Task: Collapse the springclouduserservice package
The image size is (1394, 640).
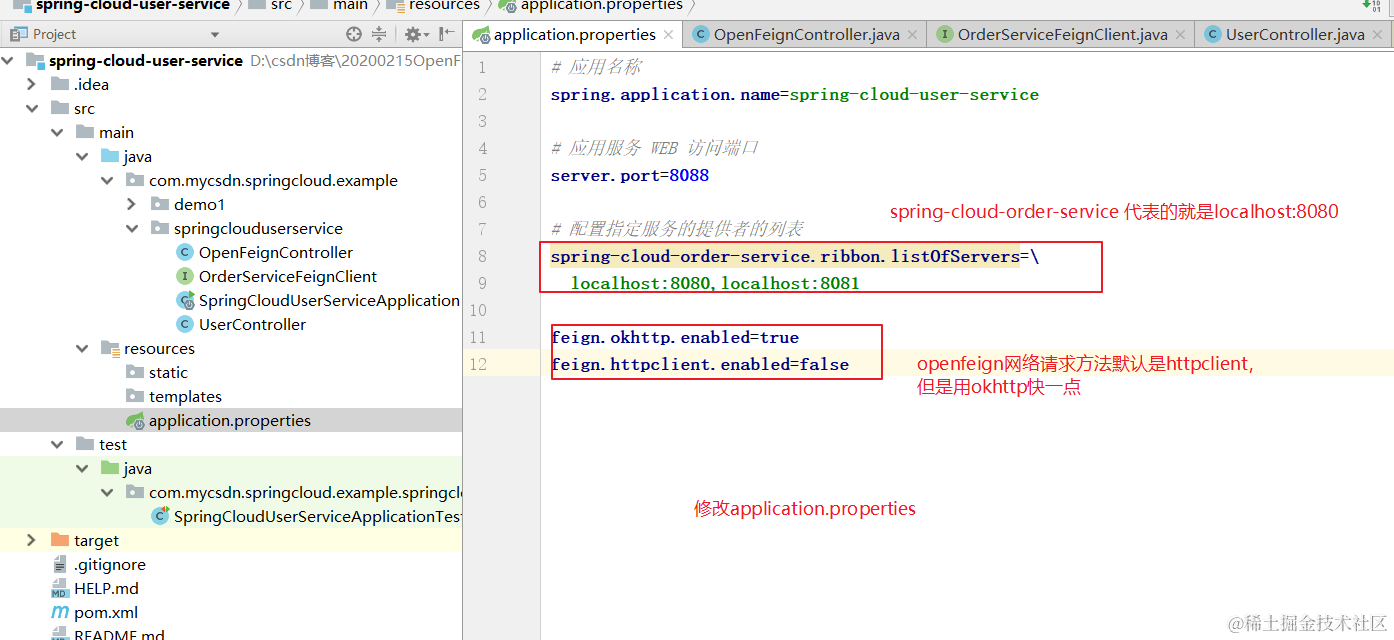Action: (x=132, y=228)
